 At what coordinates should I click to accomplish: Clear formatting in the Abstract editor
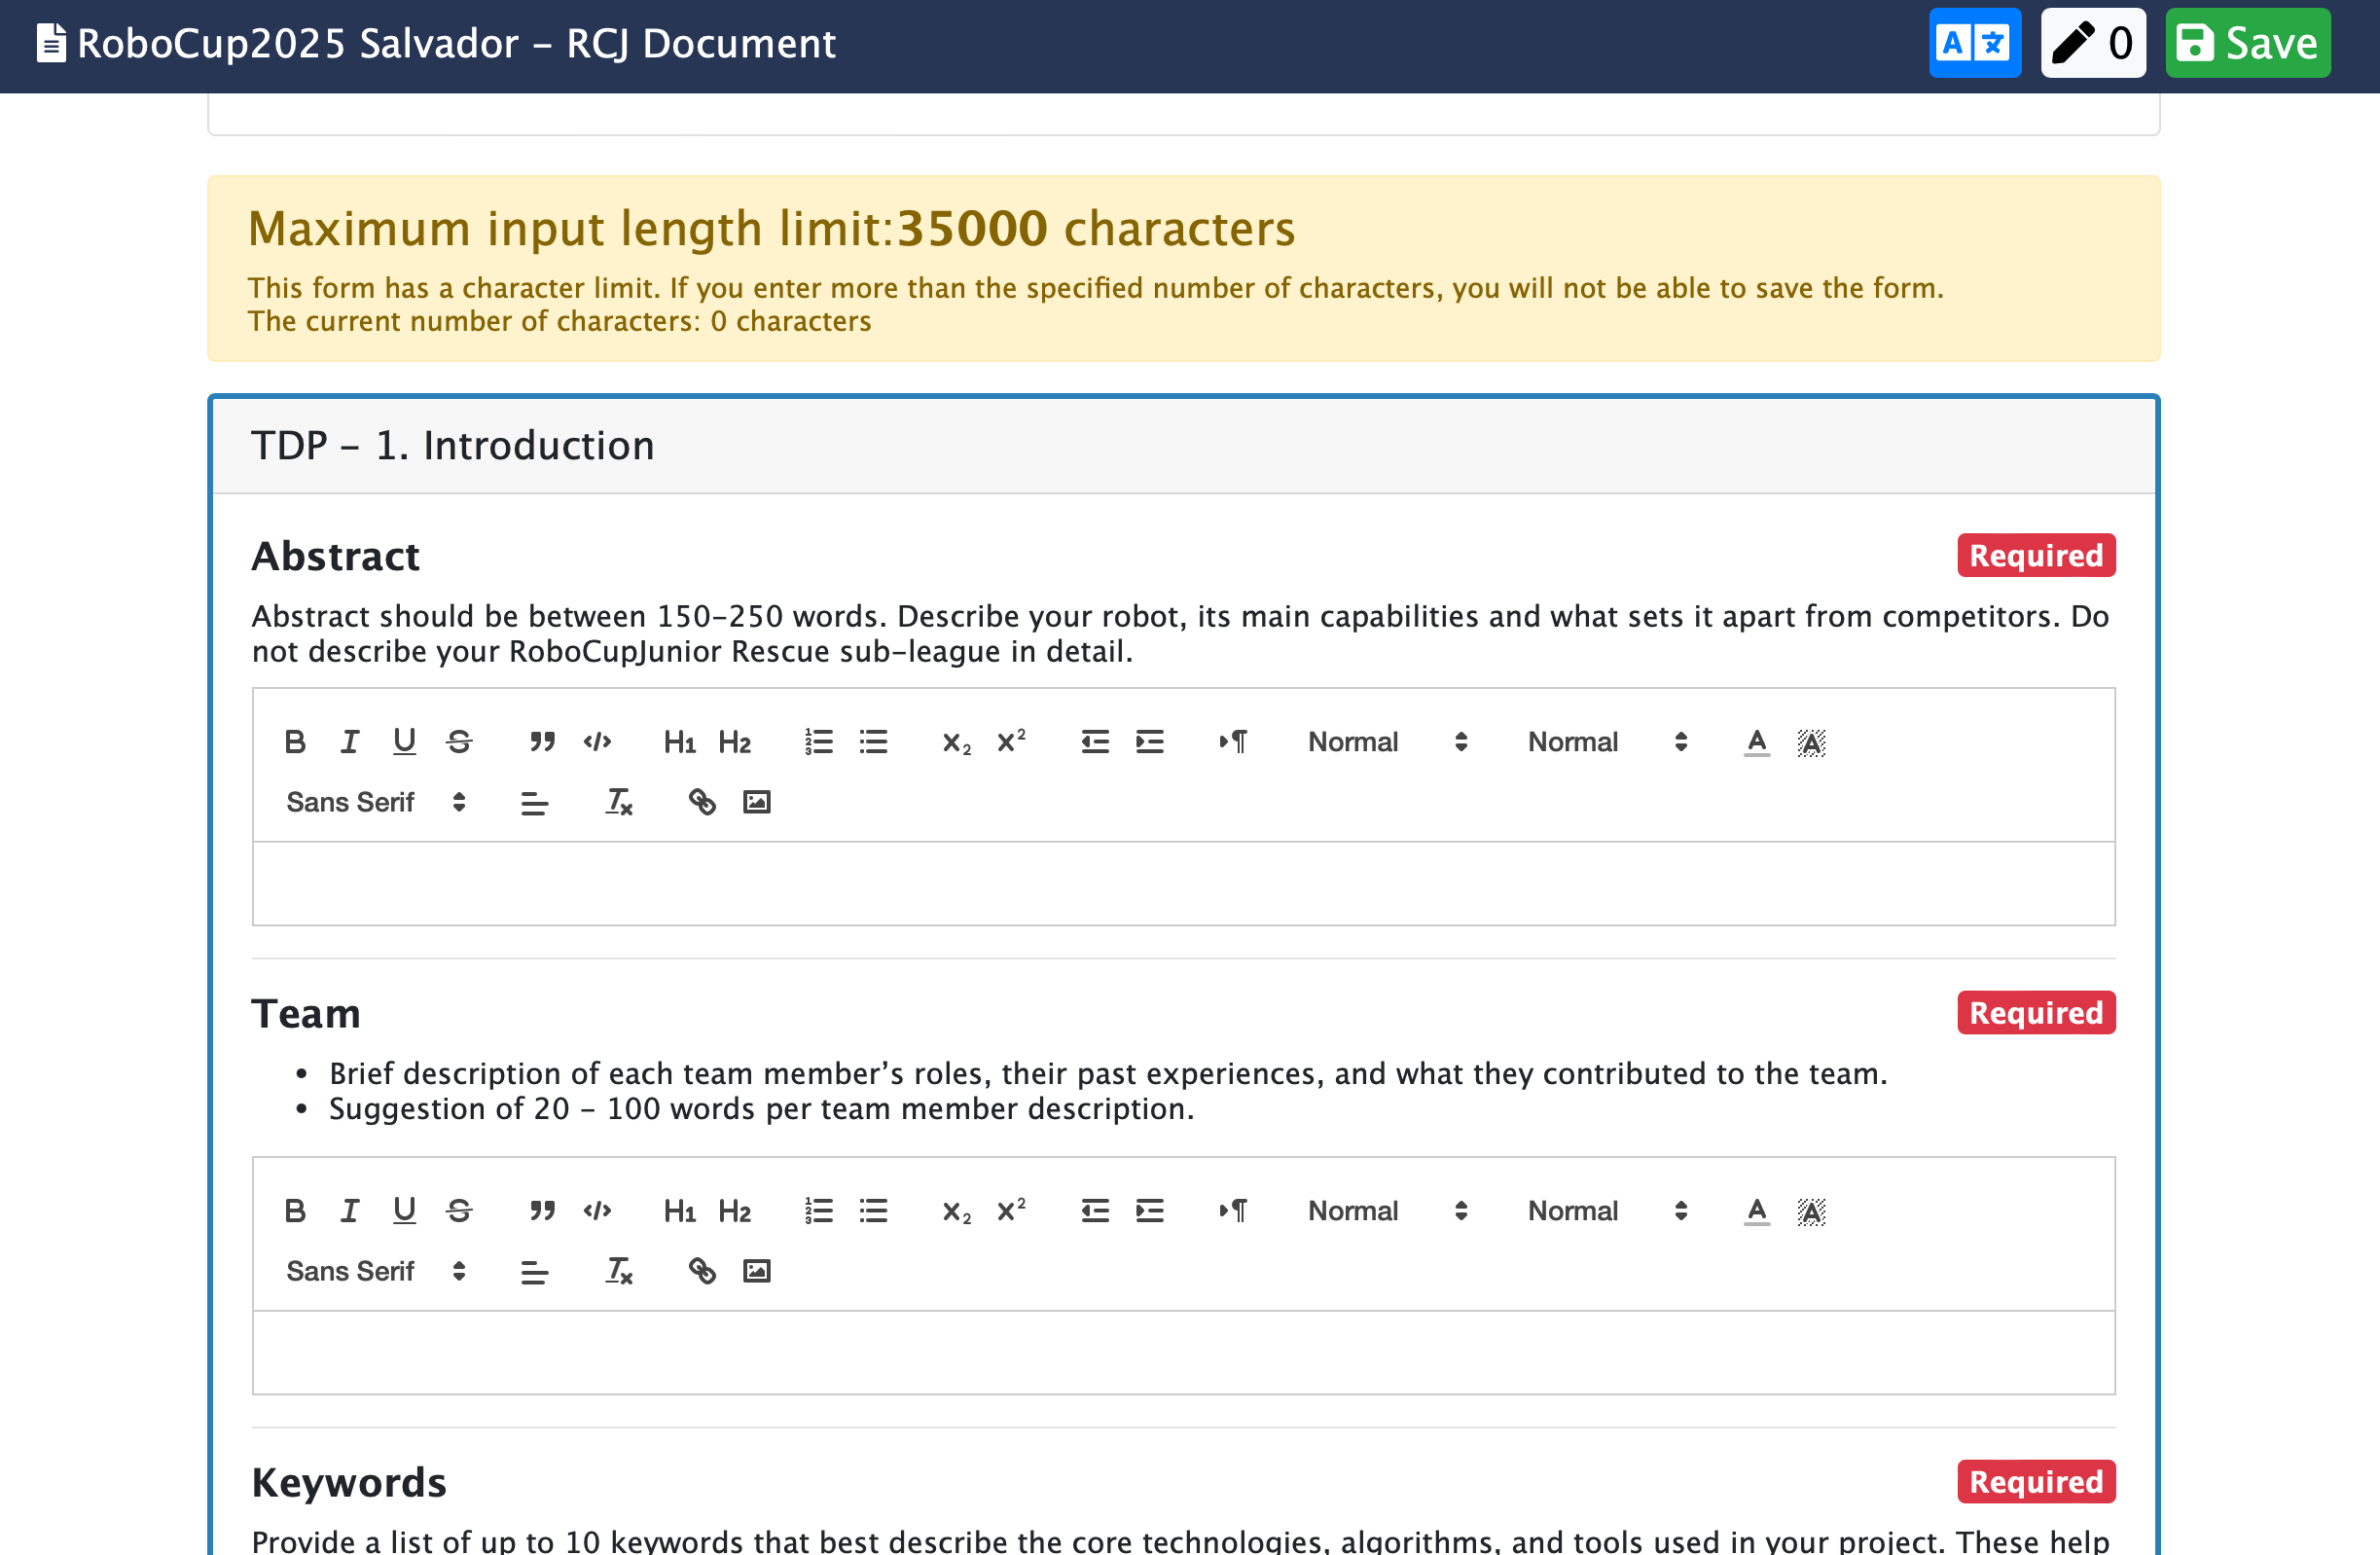point(619,802)
